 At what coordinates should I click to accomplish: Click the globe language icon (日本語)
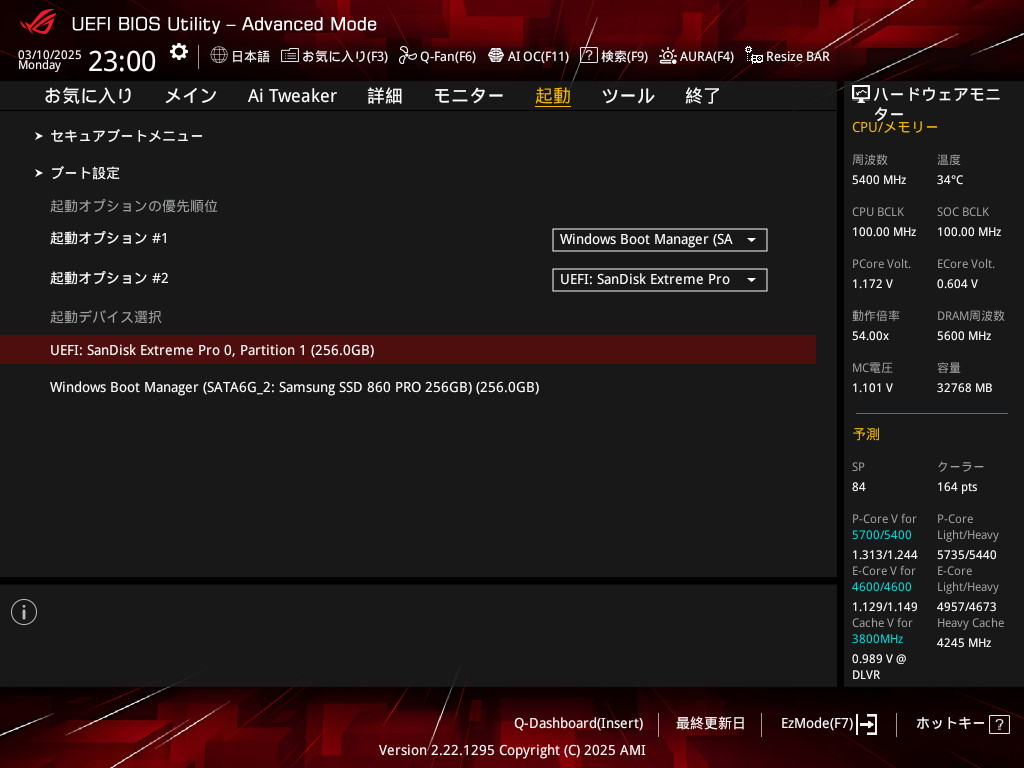point(219,56)
